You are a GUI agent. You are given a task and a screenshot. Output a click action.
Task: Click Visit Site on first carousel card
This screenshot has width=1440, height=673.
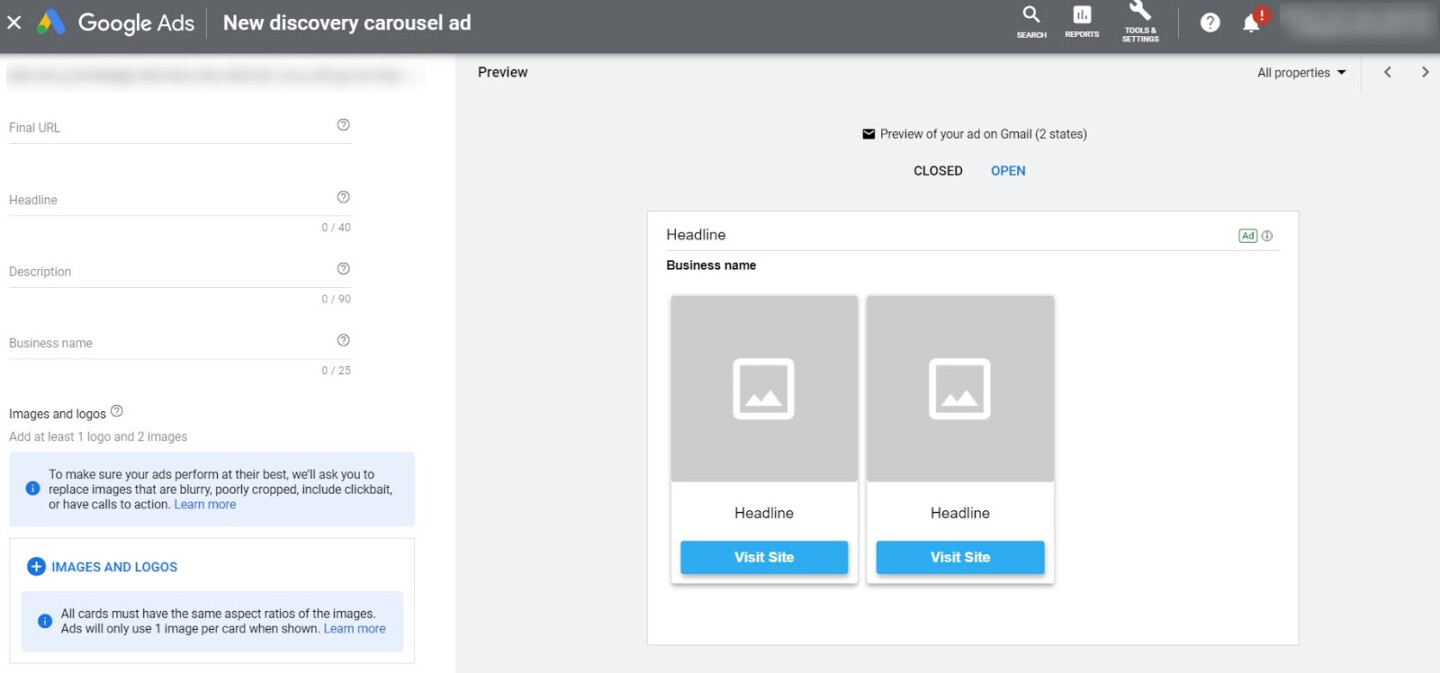pyautogui.click(x=764, y=557)
